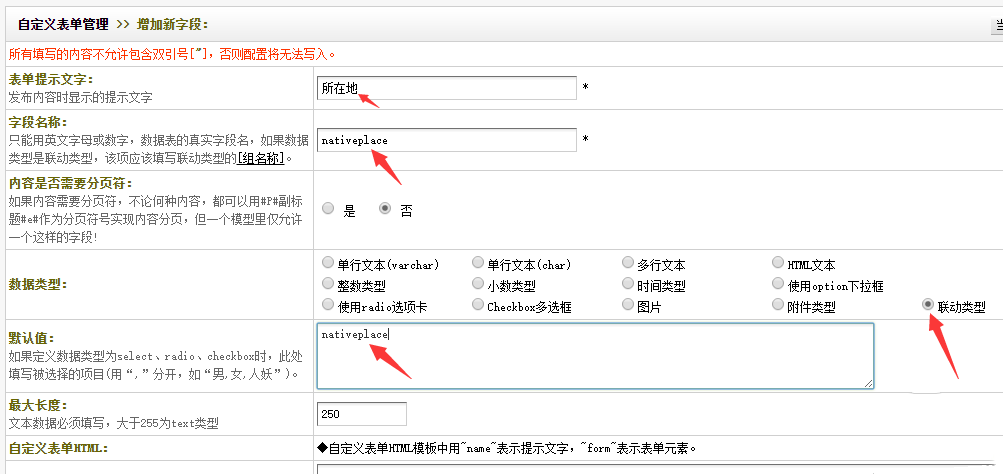Select the 图片 data type radio
This screenshot has width=1003, height=474.
[628, 305]
